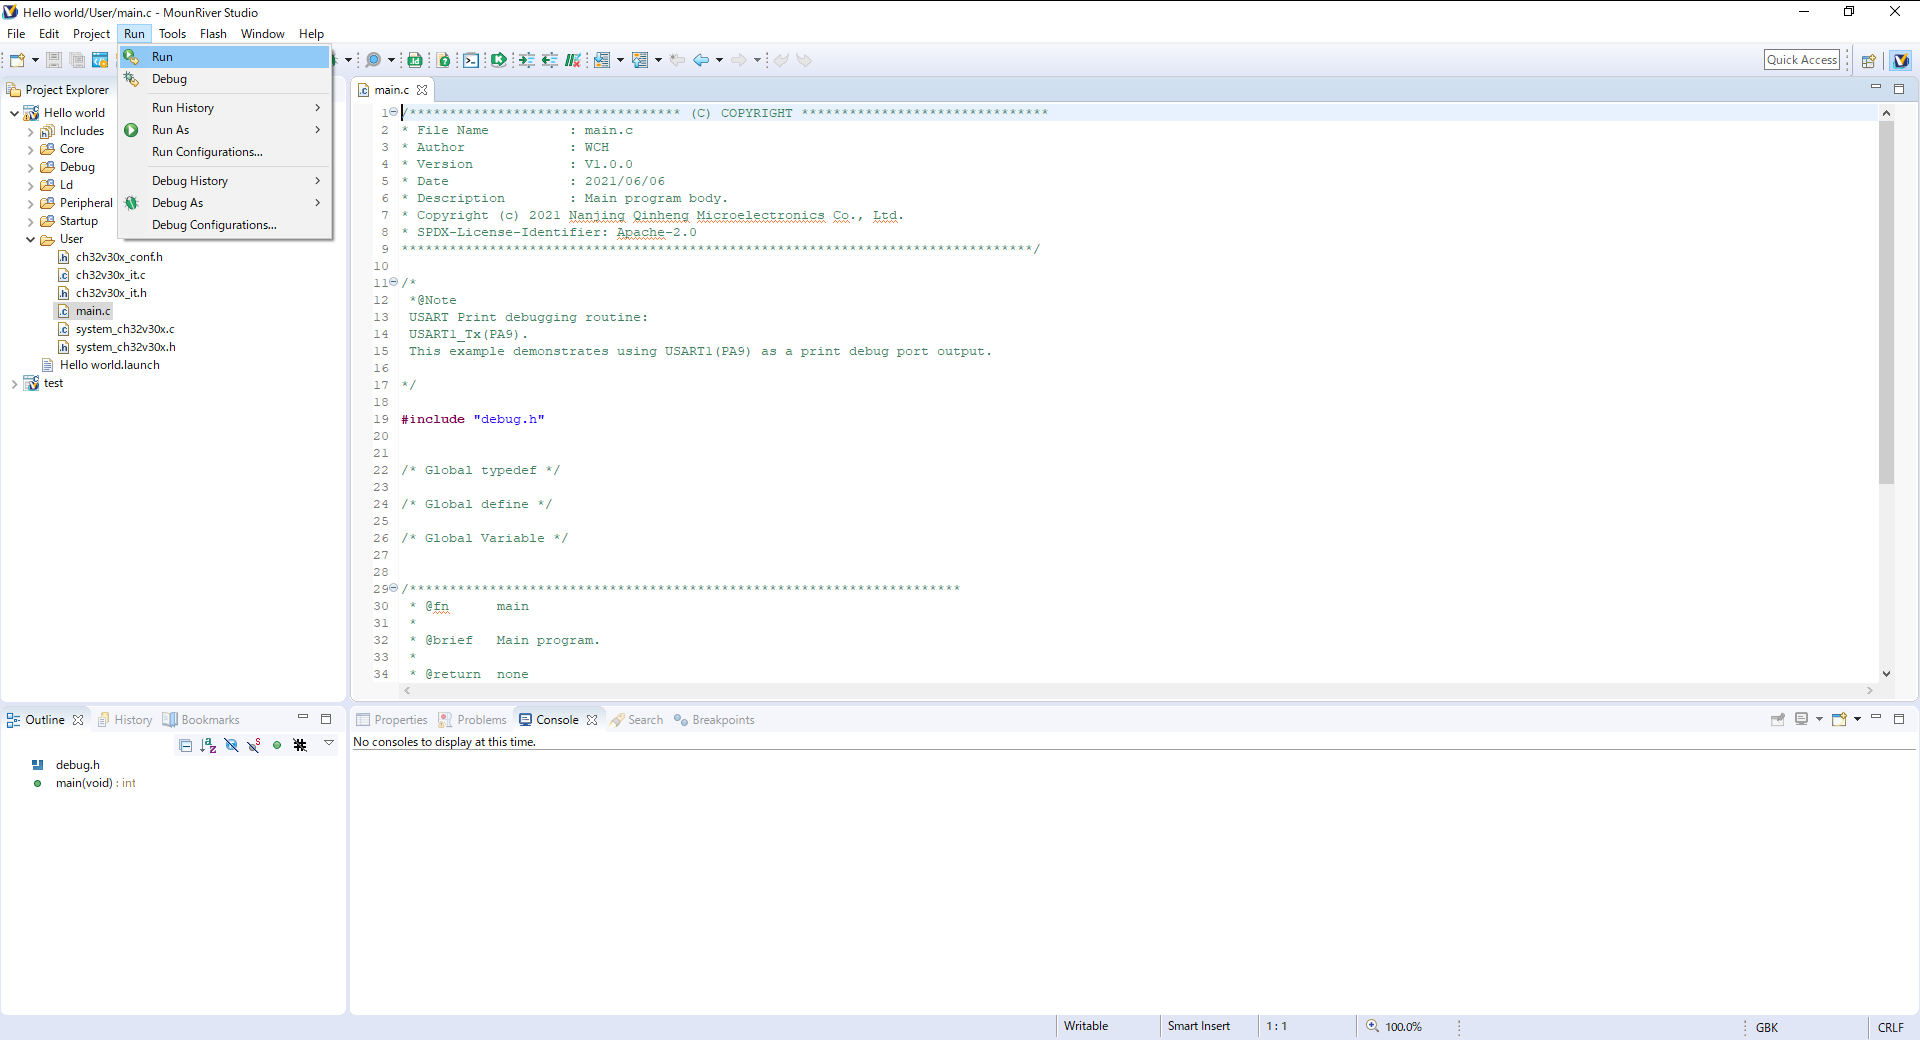This screenshot has width=1920, height=1040.
Task: Click the green download arrow toolbar icon
Action: 498,60
